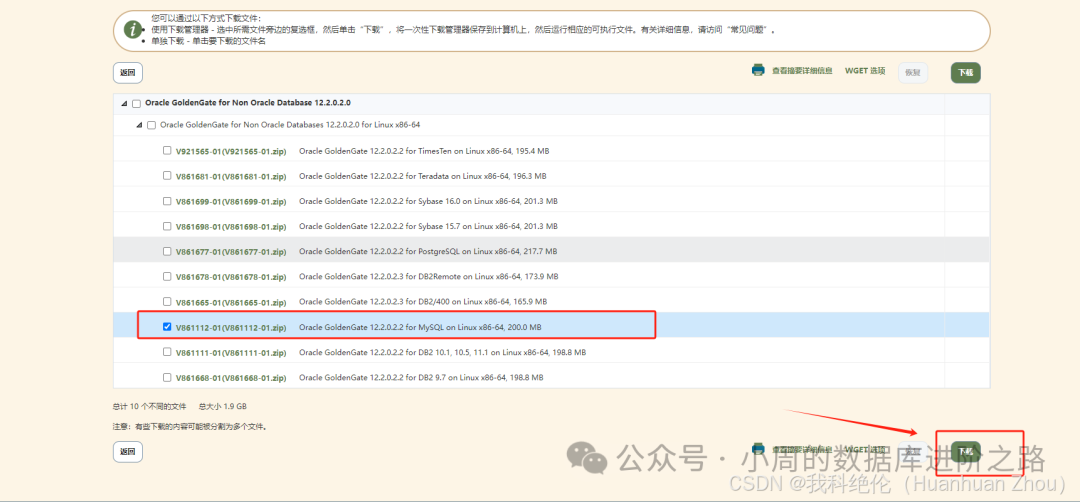The image size is (1080, 502).
Task: Click the '总计 10 个不同的文件' summary text
Action: tap(149, 406)
